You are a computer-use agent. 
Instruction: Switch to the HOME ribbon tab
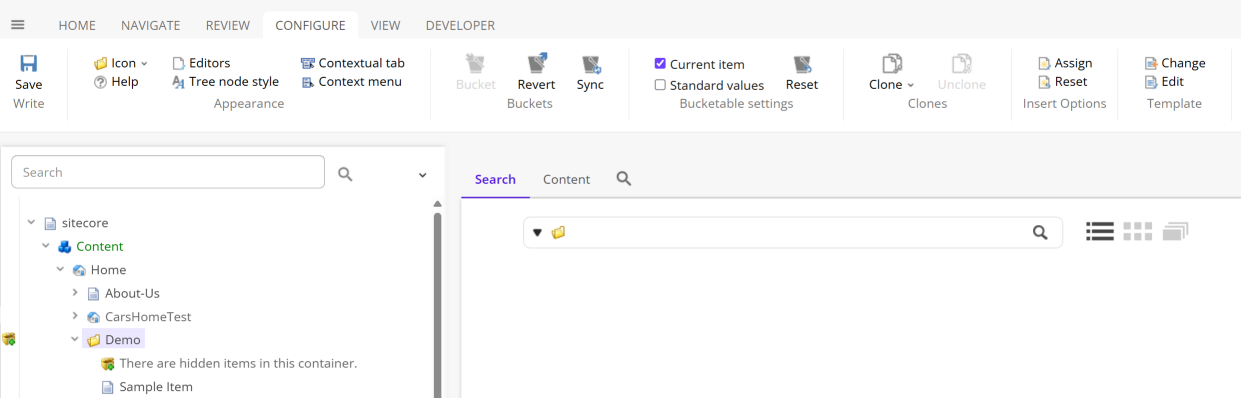(x=77, y=25)
